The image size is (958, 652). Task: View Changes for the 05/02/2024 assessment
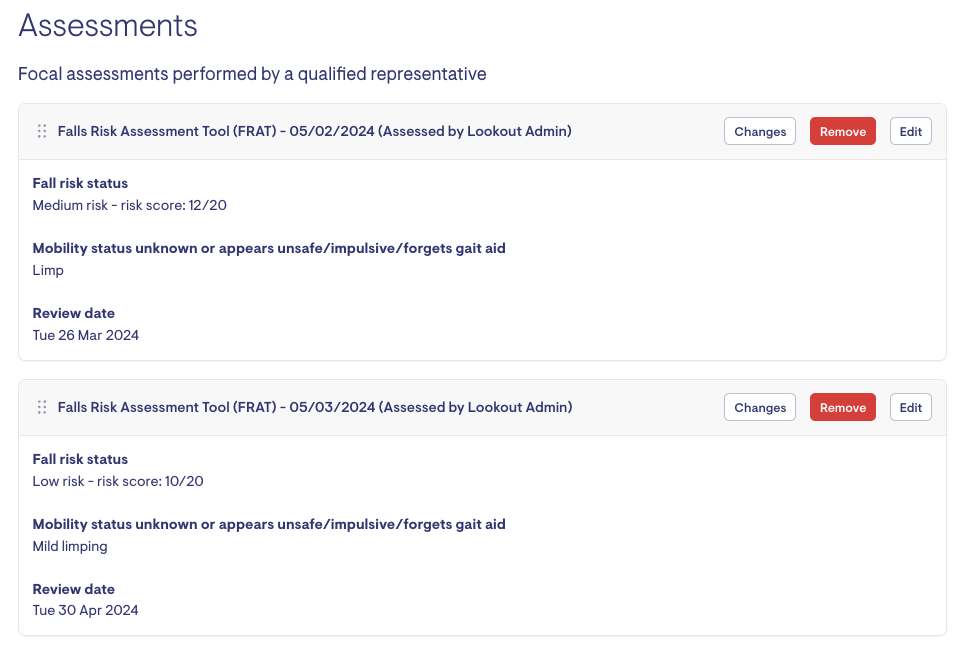760,131
